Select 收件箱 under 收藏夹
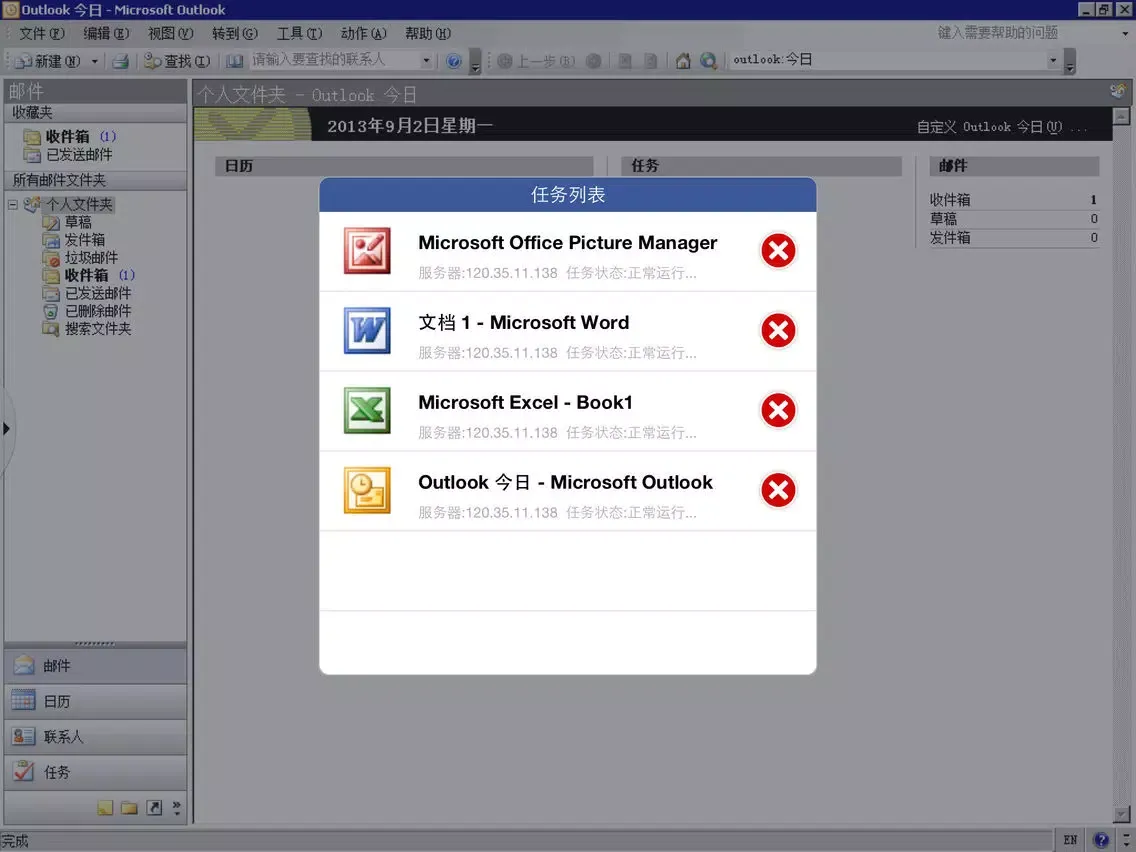Image resolution: width=1136 pixels, height=852 pixels. point(69,136)
